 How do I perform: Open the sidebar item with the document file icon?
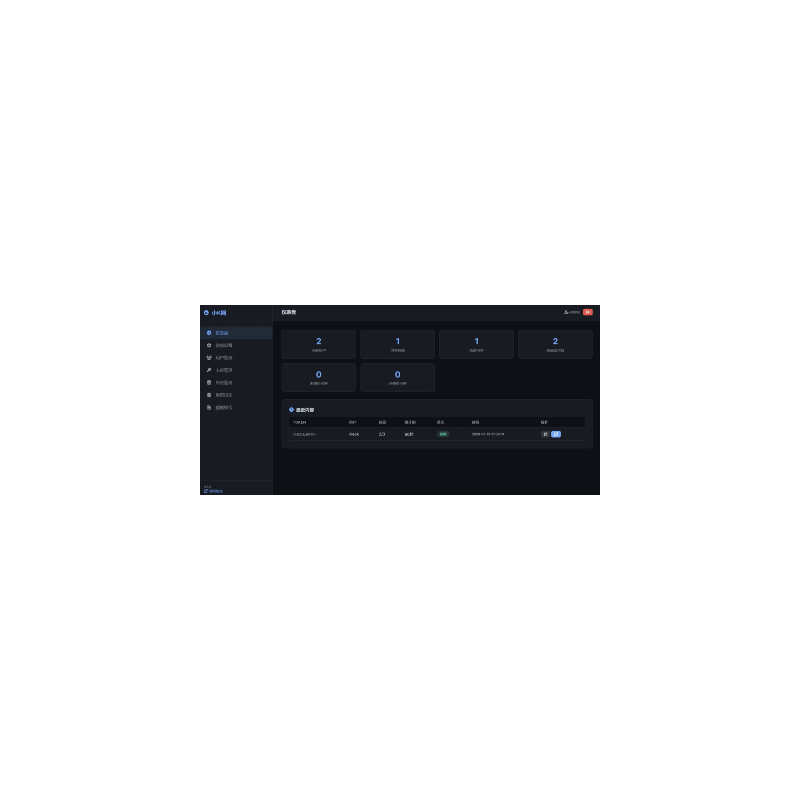pos(236,408)
